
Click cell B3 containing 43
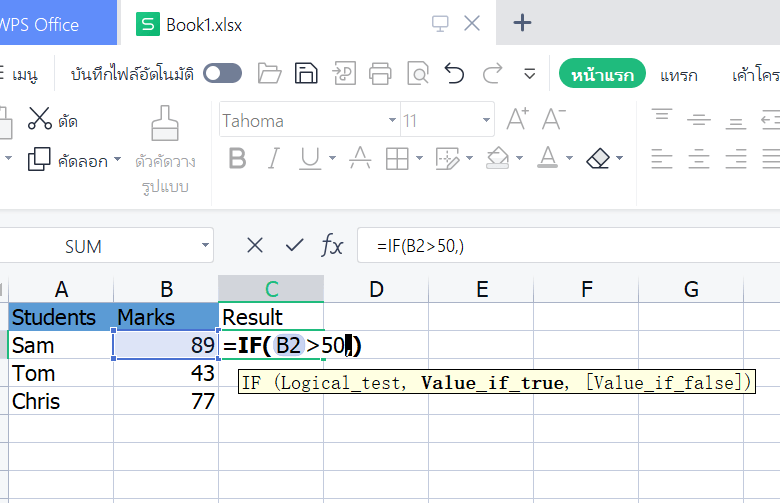(x=166, y=373)
